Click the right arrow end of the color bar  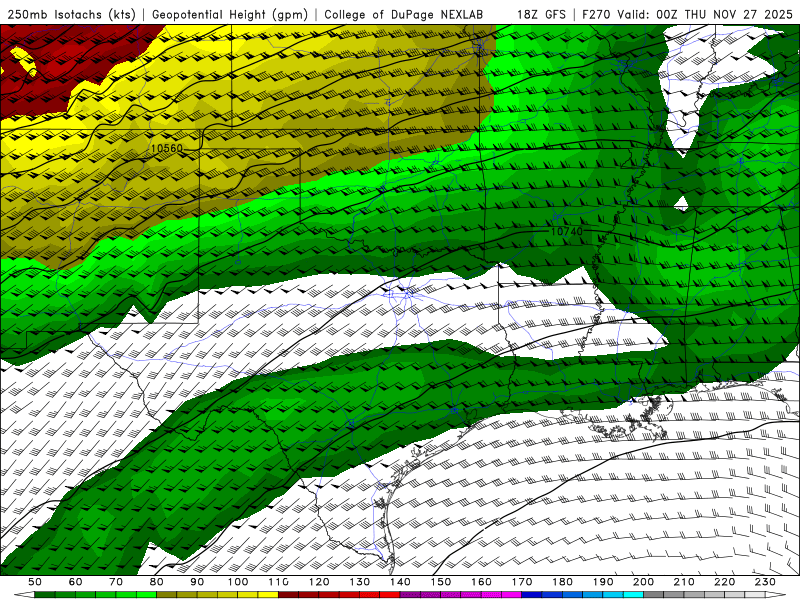776,595
